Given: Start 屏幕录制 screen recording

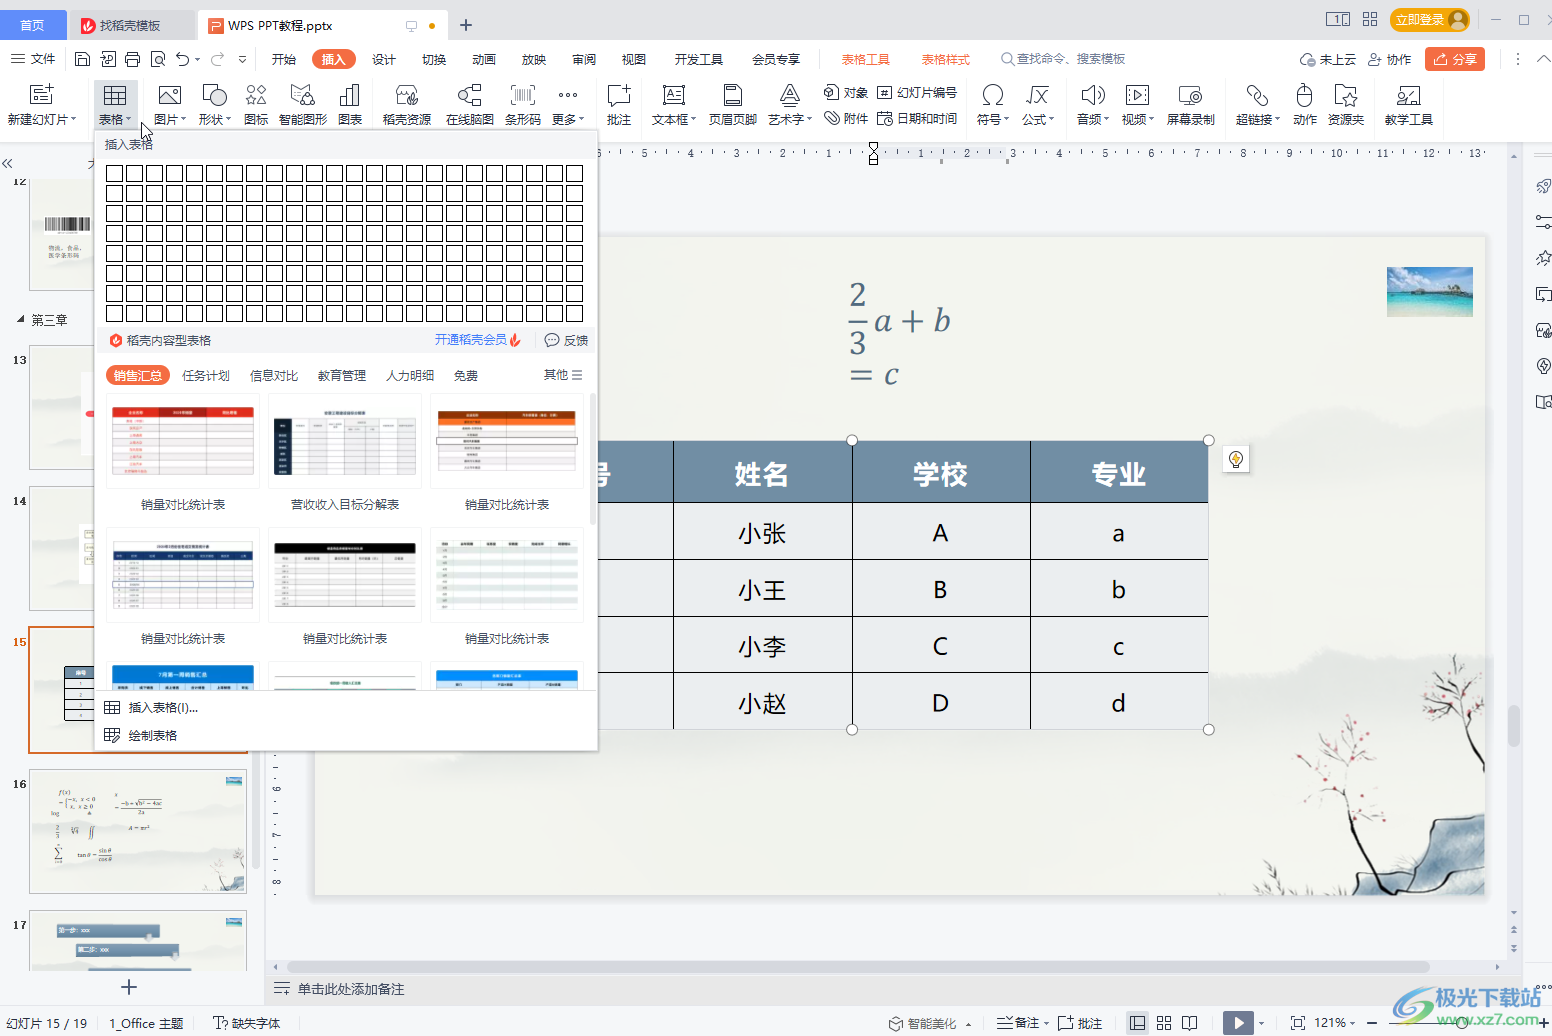Looking at the screenshot, I should [x=1191, y=104].
